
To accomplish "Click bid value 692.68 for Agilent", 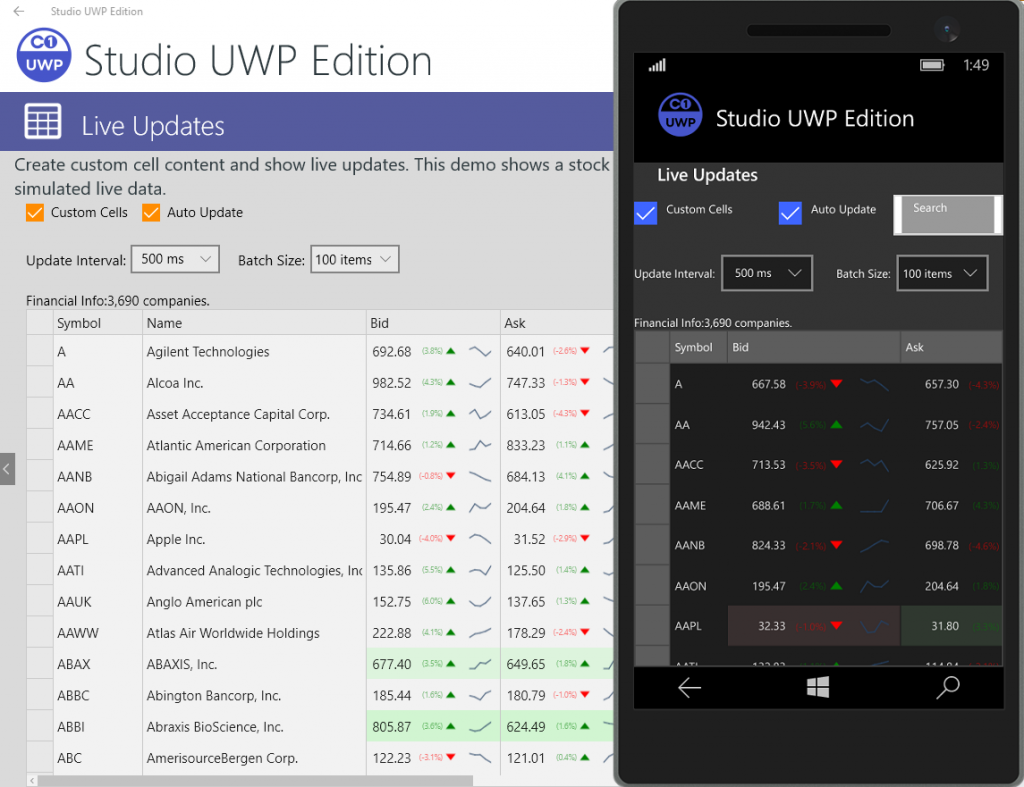I will (392, 352).
